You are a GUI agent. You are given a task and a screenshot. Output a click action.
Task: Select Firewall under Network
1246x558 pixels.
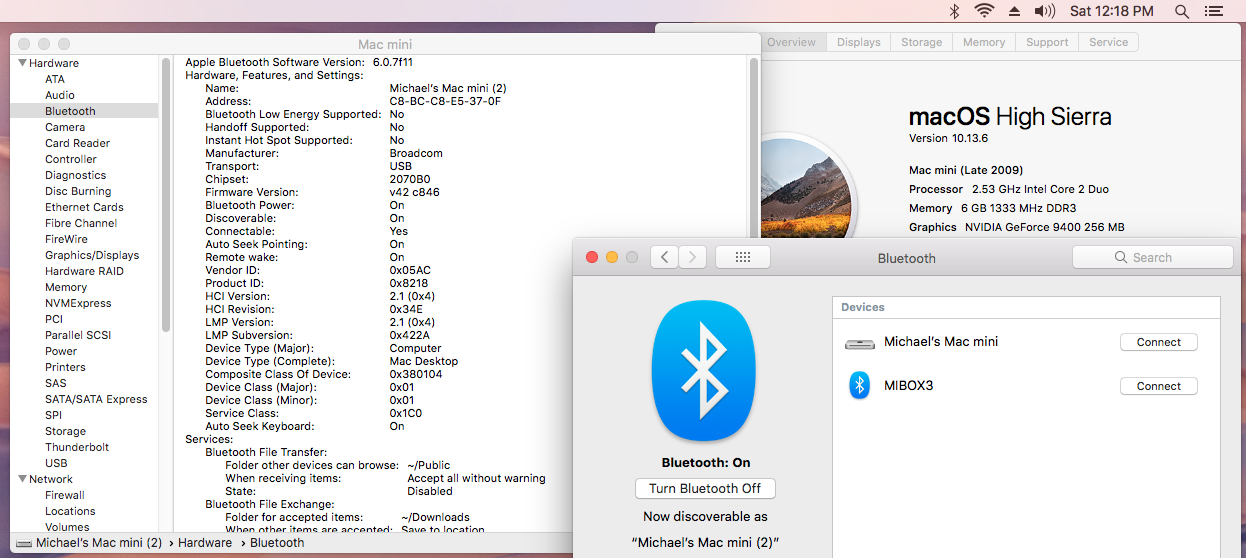65,495
